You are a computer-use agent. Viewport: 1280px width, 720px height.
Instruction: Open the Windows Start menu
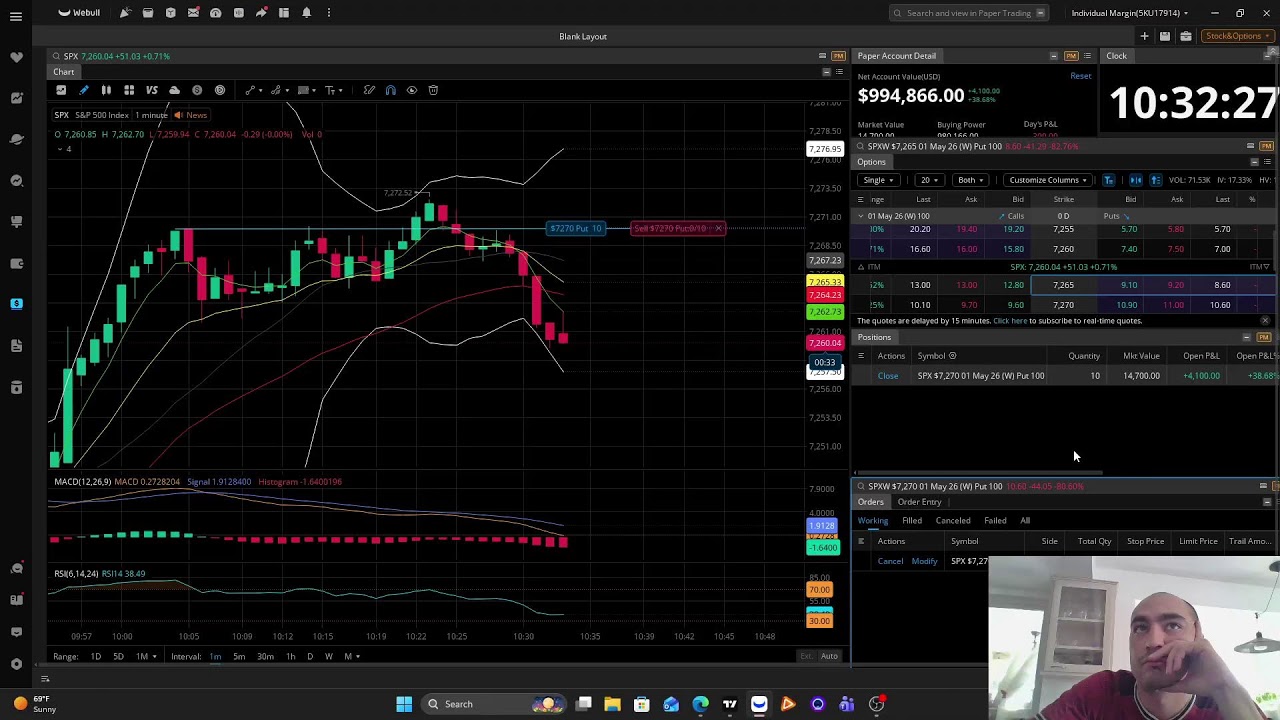click(404, 704)
